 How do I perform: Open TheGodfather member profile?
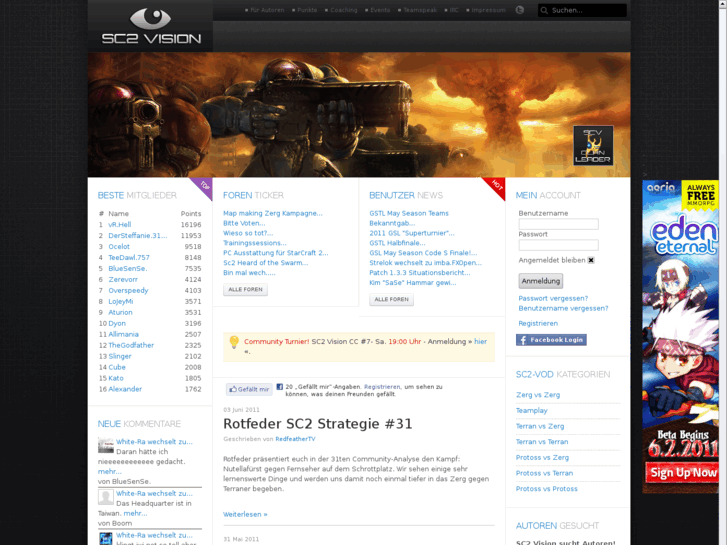pyautogui.click(x=131, y=346)
